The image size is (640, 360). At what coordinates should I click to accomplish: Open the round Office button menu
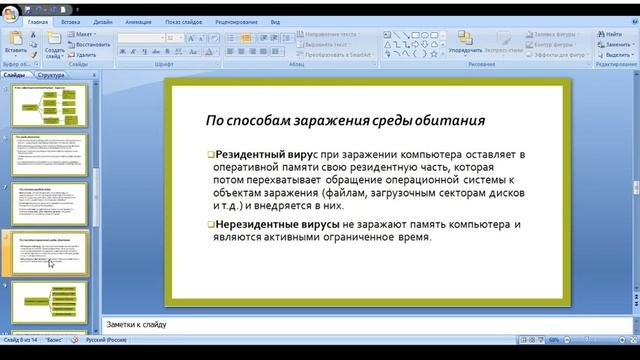coord(10,14)
